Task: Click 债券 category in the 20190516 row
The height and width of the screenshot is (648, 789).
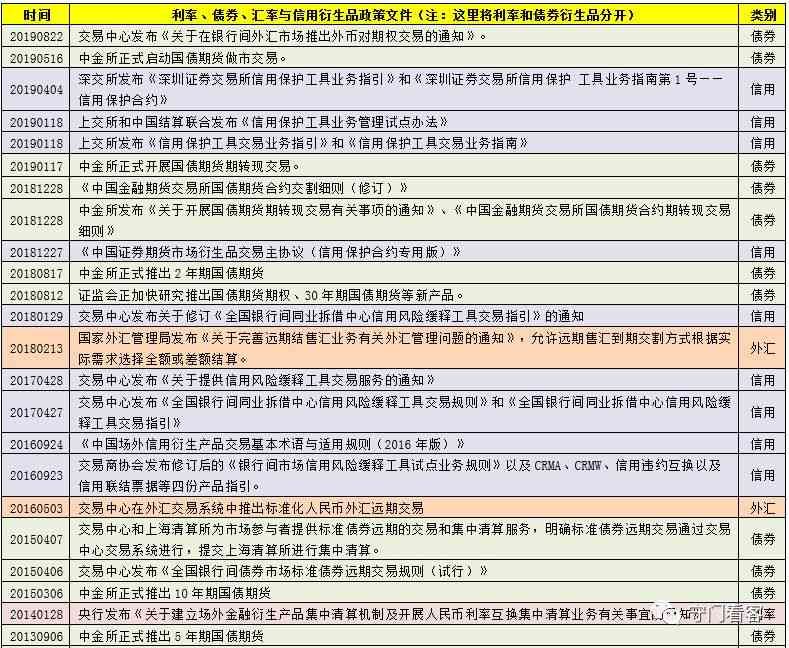Action: coord(763,58)
